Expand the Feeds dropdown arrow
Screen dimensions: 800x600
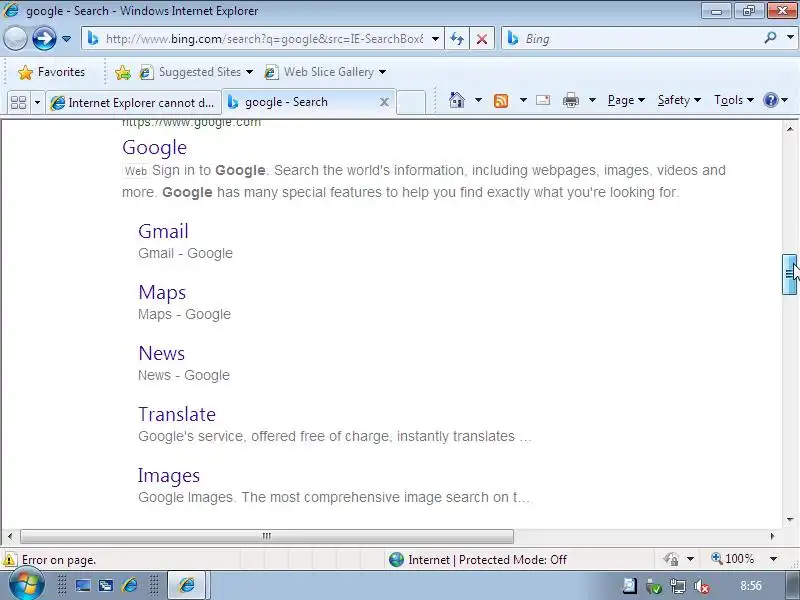click(x=523, y=100)
